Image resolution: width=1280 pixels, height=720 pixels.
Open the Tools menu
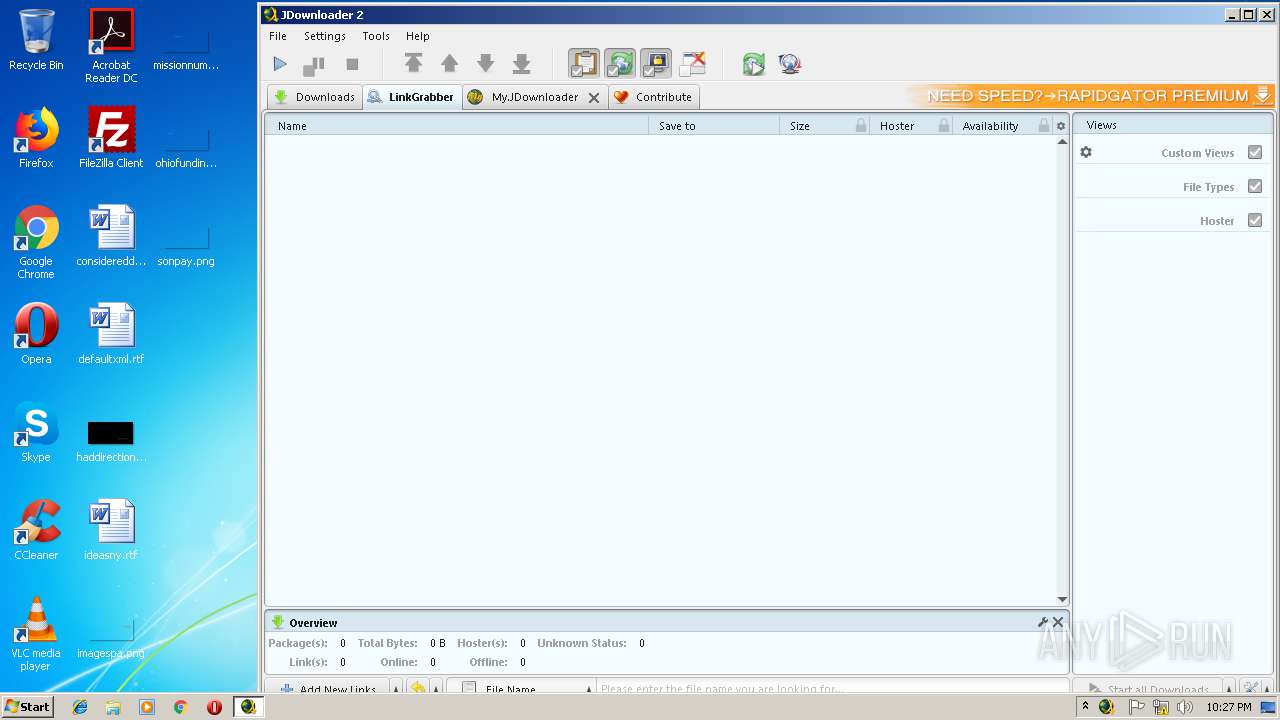click(x=376, y=36)
